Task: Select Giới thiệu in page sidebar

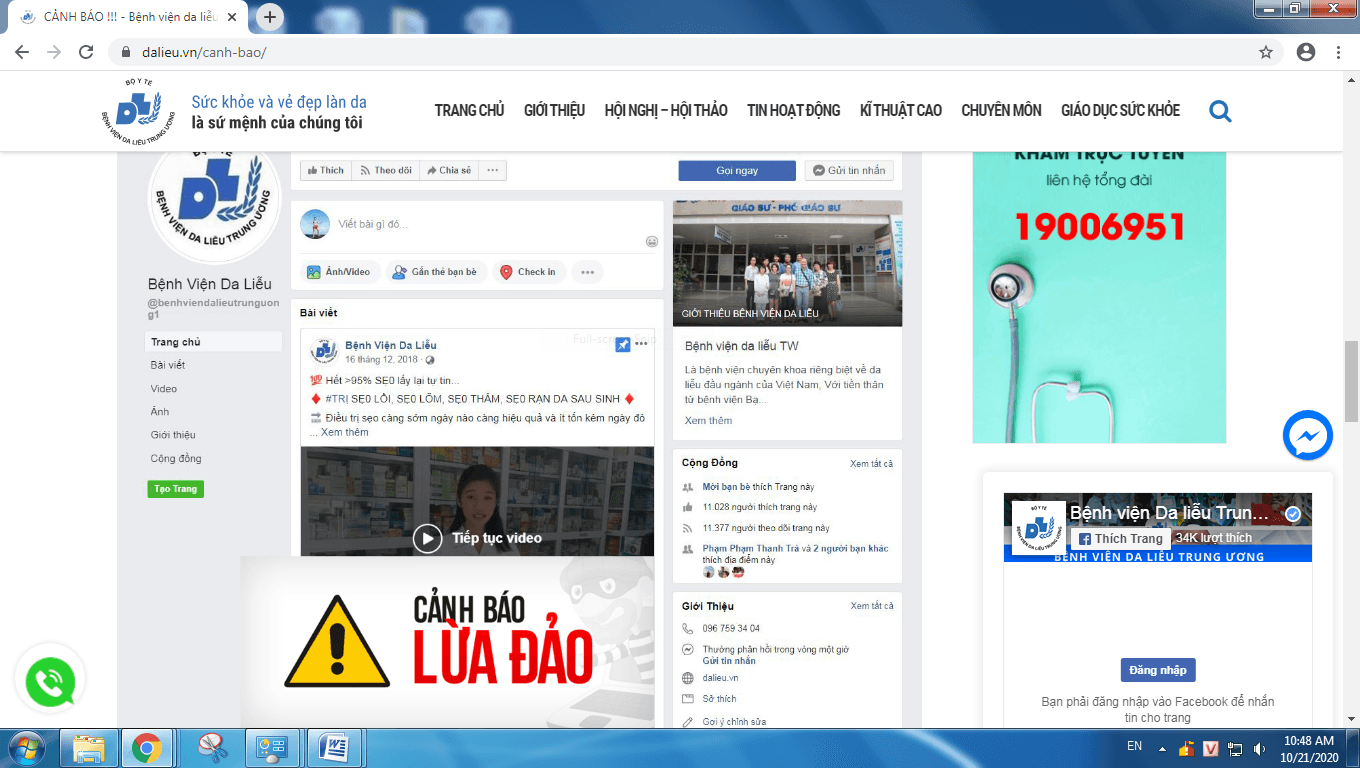Action: [173, 435]
